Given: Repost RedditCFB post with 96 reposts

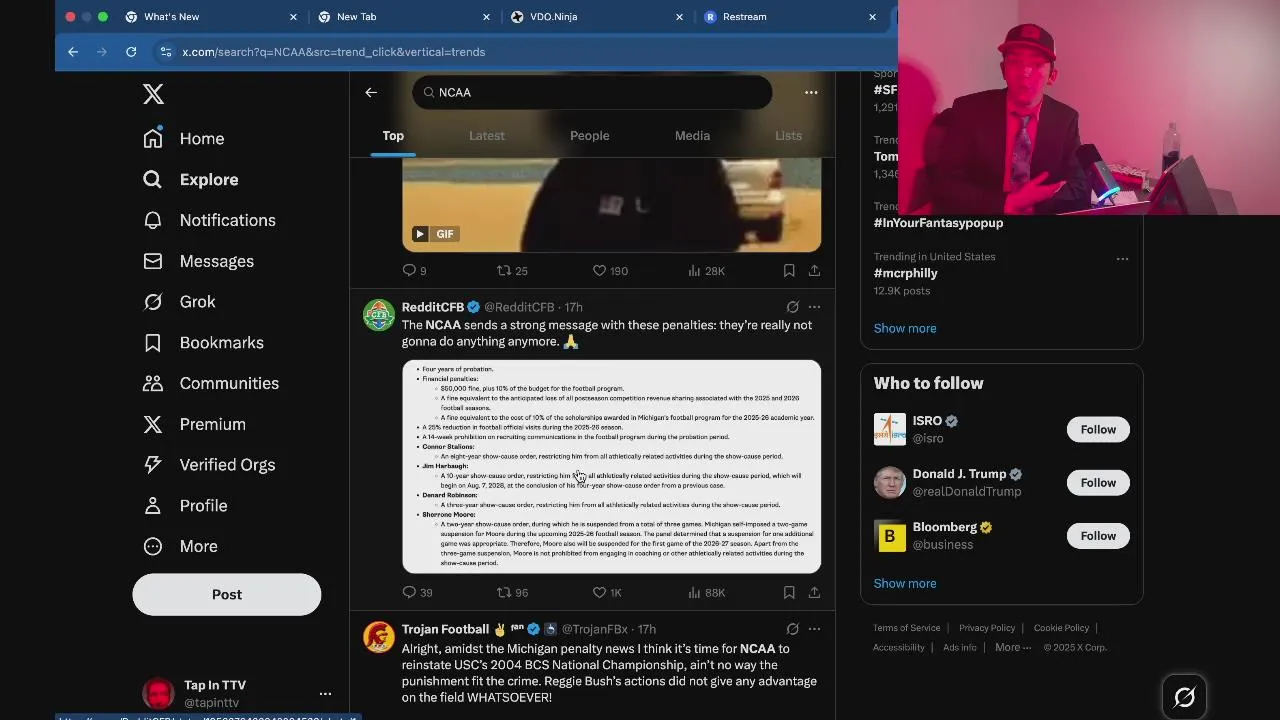Looking at the screenshot, I should click(512, 593).
